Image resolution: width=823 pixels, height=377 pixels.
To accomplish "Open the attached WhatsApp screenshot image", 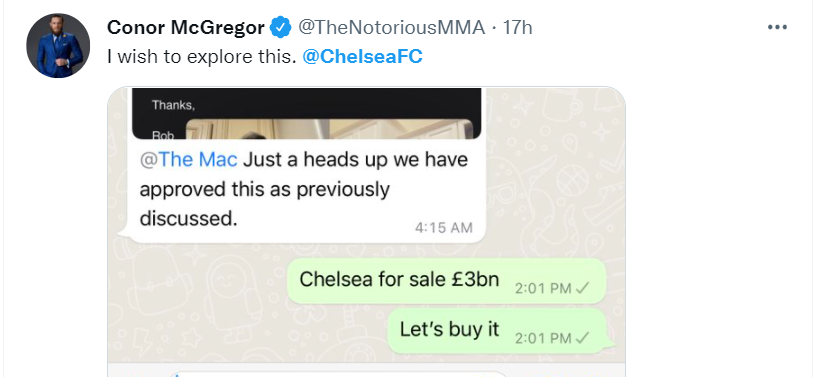I will click(366, 232).
